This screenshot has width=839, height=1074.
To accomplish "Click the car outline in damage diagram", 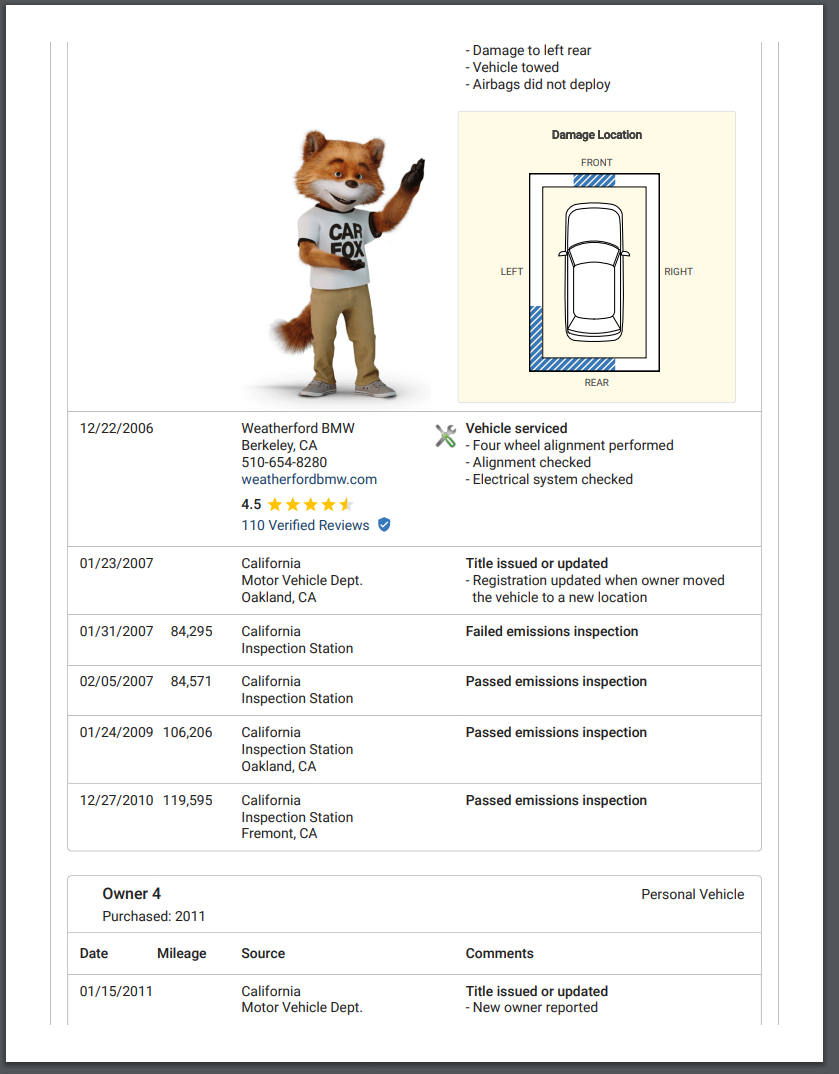I will click(x=594, y=271).
